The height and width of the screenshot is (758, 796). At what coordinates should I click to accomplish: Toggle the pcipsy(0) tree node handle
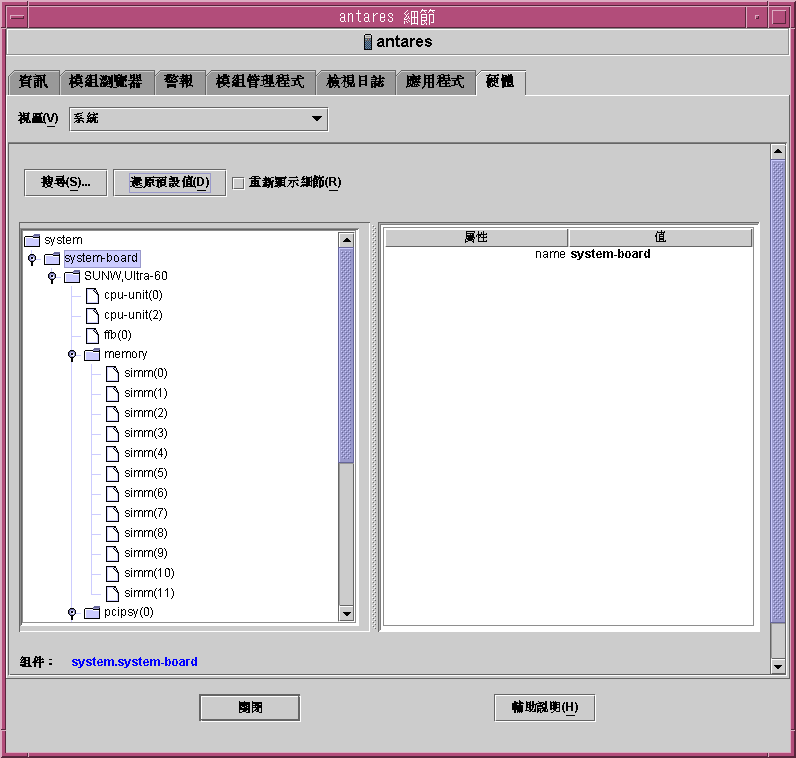pyautogui.click(x=72, y=613)
